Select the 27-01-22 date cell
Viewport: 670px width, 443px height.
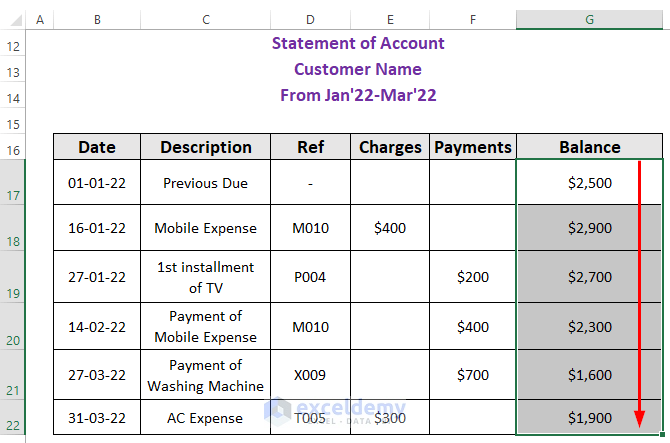(97, 276)
